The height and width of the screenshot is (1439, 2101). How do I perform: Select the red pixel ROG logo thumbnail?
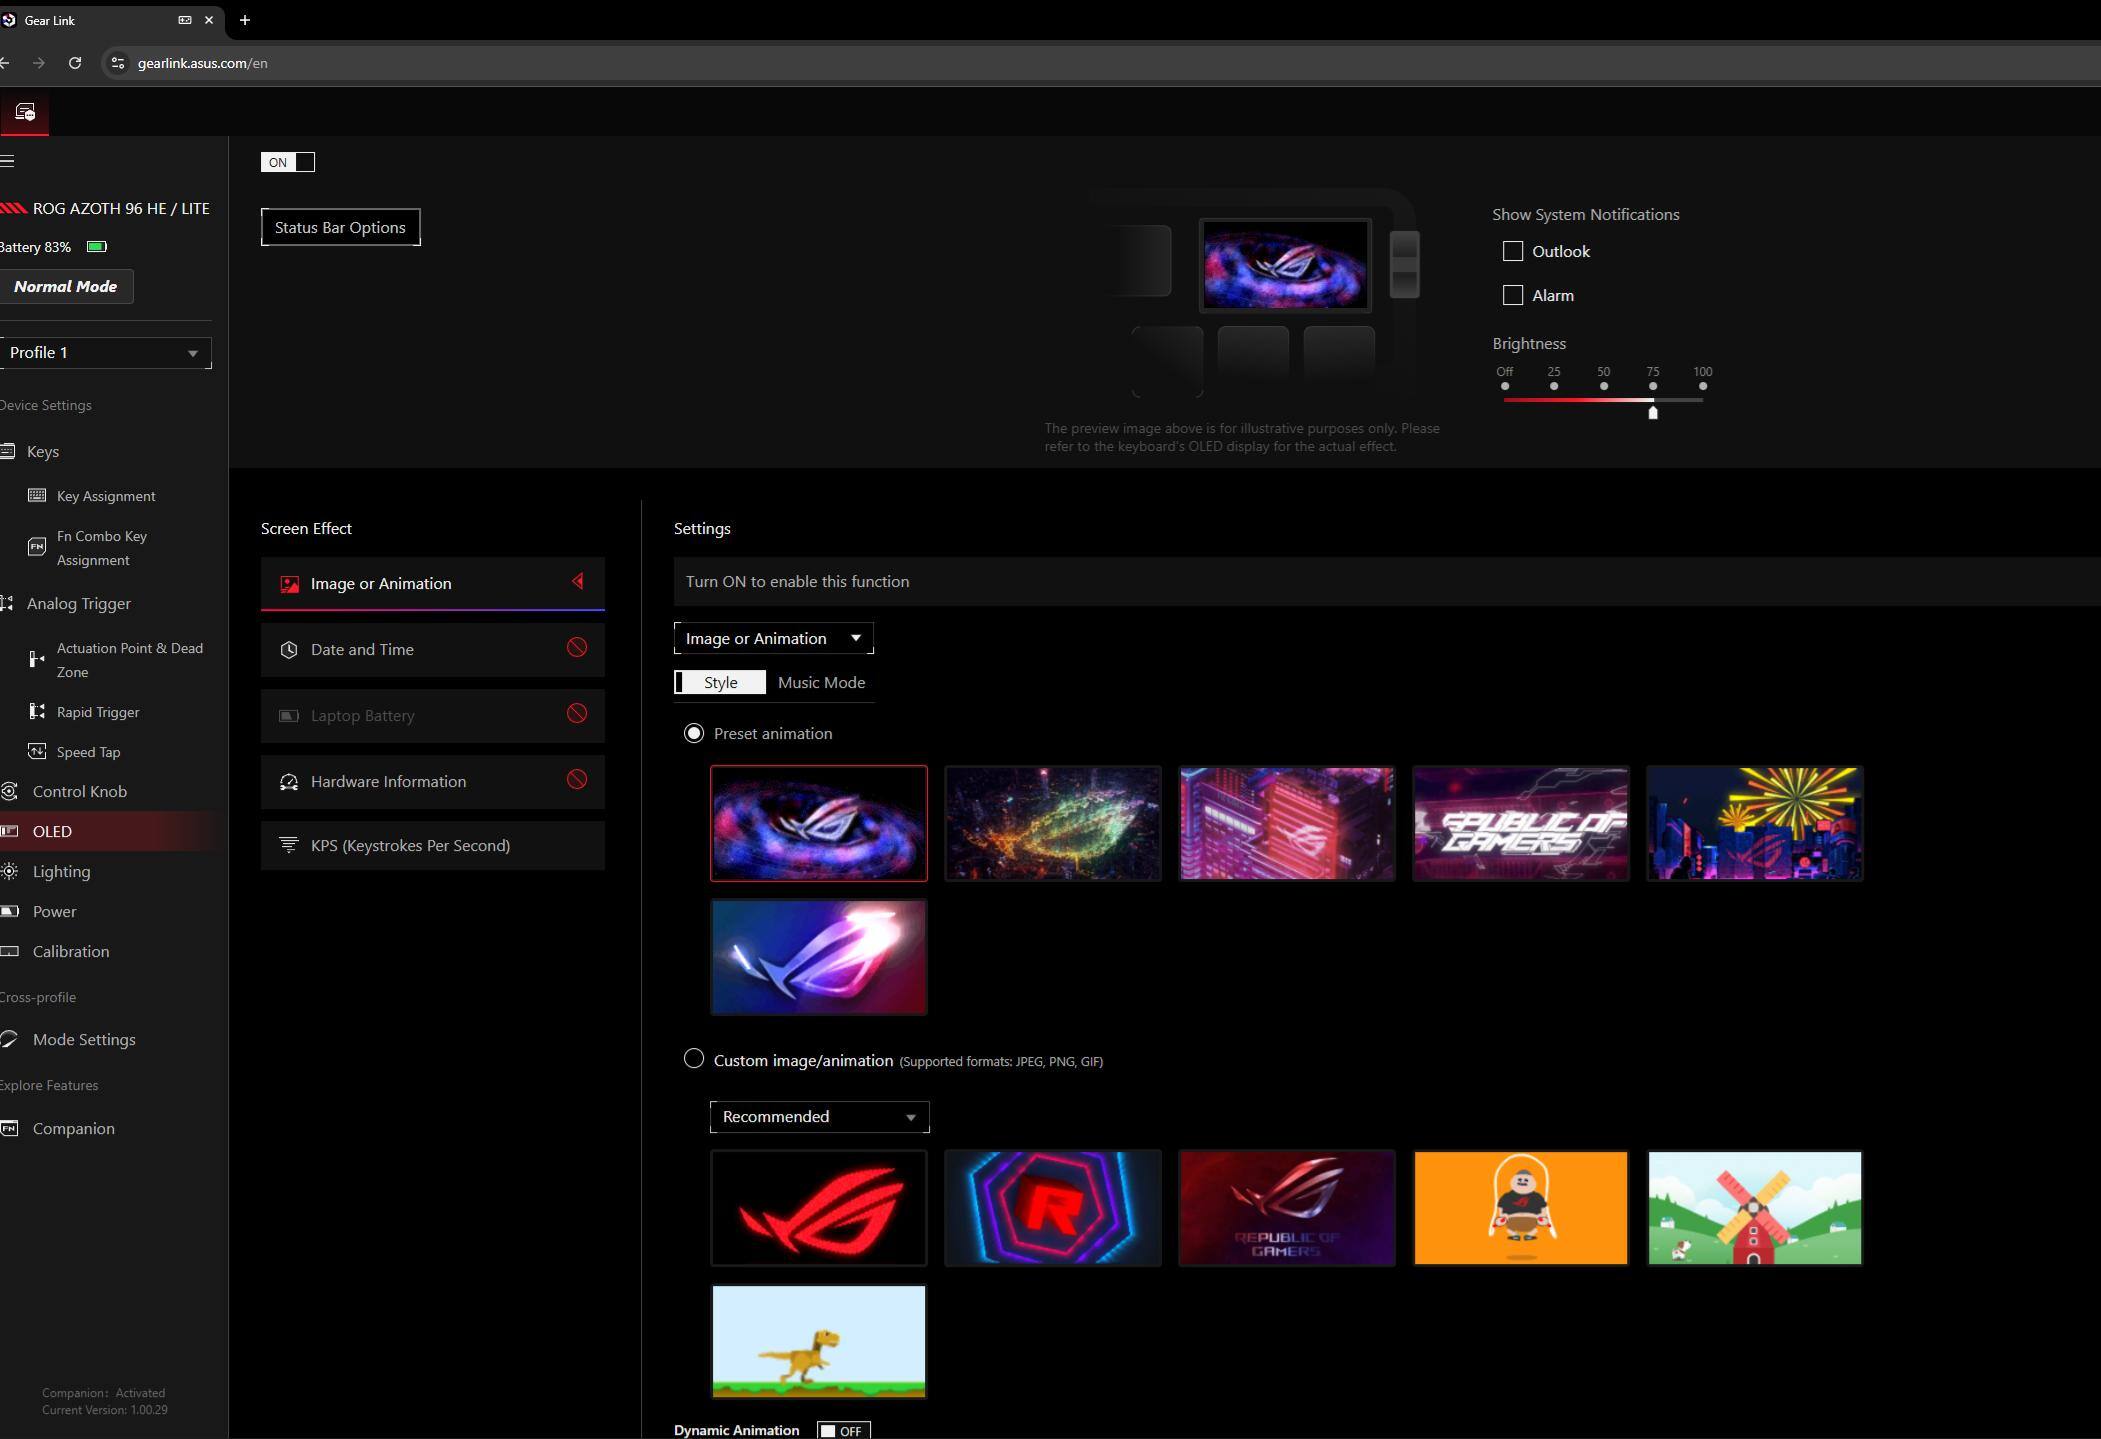[x=819, y=1208]
